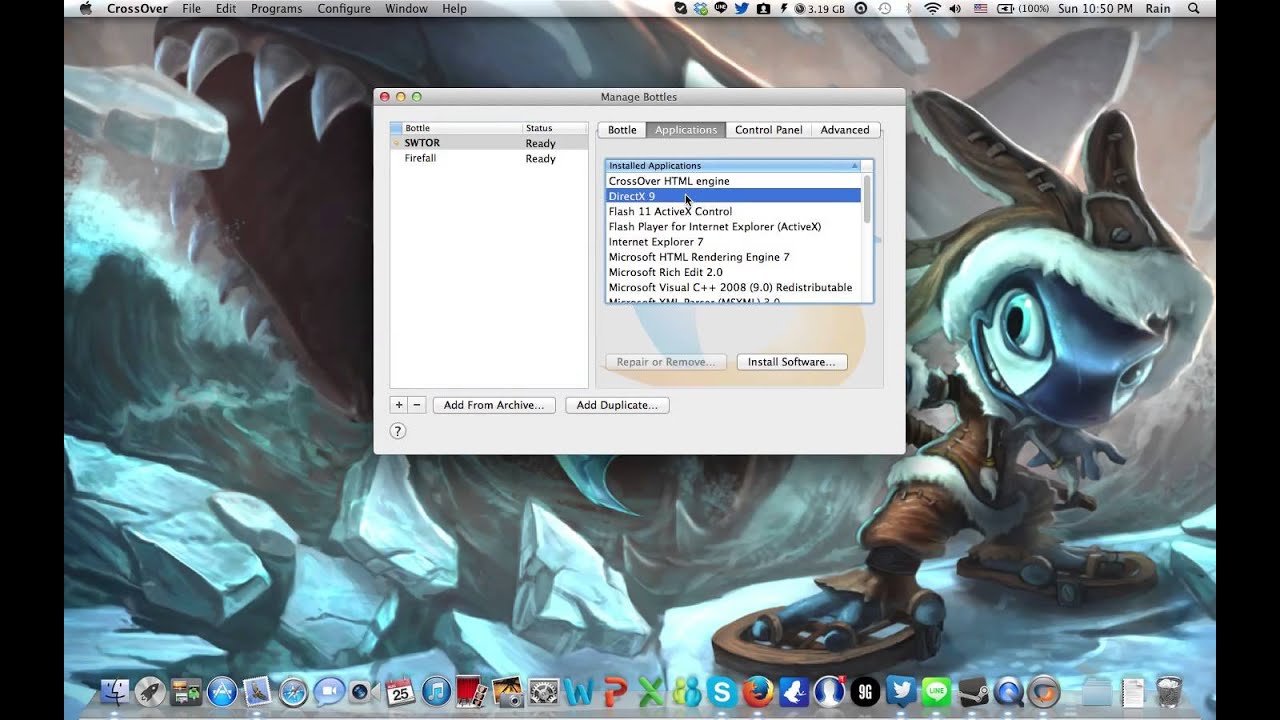
Task: Open Dropbox menu bar icon
Action: tap(701, 8)
